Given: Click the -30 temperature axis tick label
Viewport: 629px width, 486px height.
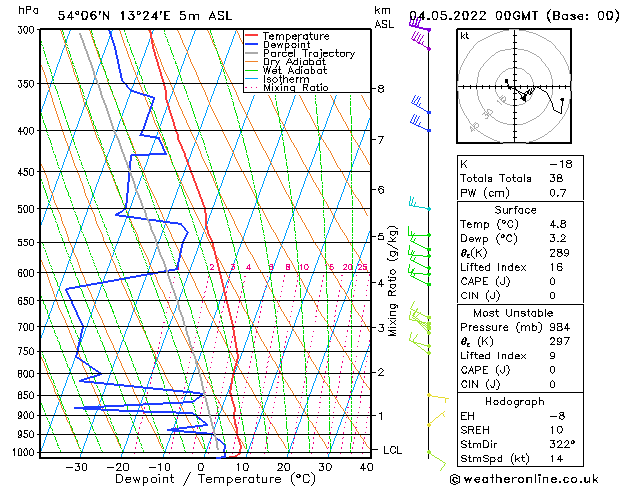Looking at the screenshot, I should click(76, 467).
